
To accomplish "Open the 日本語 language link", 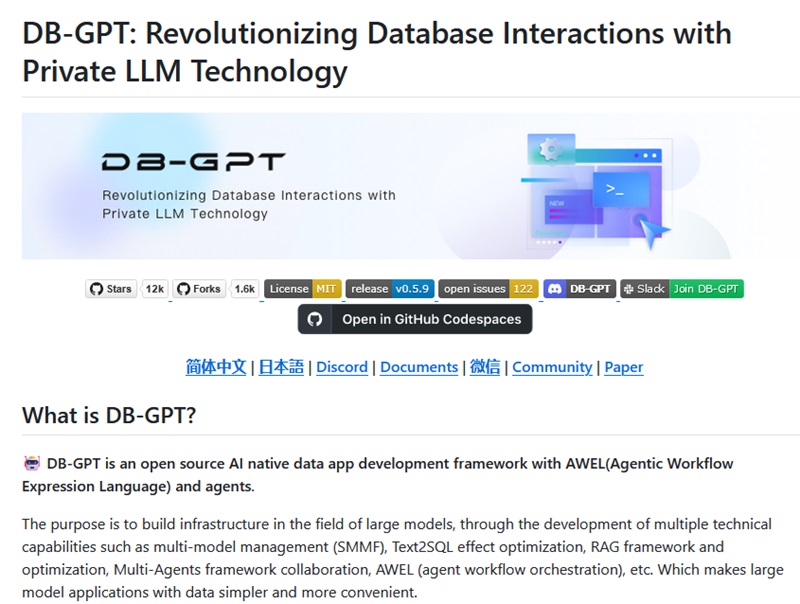I will point(281,367).
